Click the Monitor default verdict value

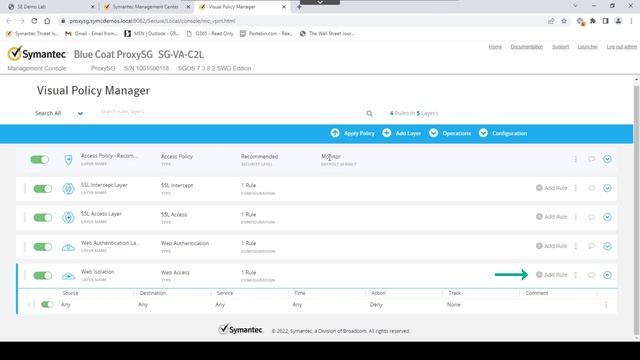click(331, 156)
